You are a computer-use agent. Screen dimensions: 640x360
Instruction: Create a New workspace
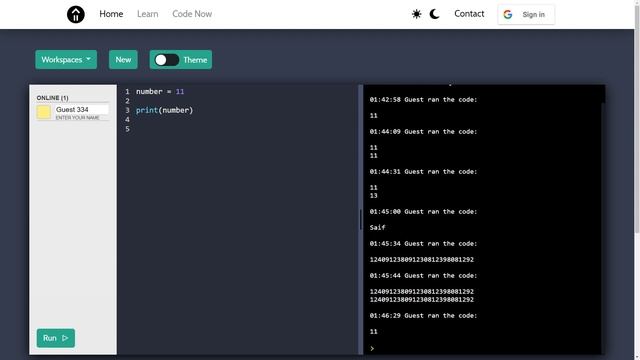coord(123,60)
